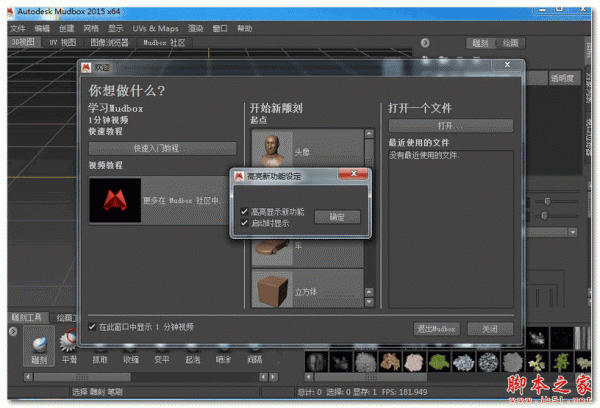The height and width of the screenshot is (408, 600).
Task: Pick the gray blob stamp left of the tan stamp
Action: [365, 362]
